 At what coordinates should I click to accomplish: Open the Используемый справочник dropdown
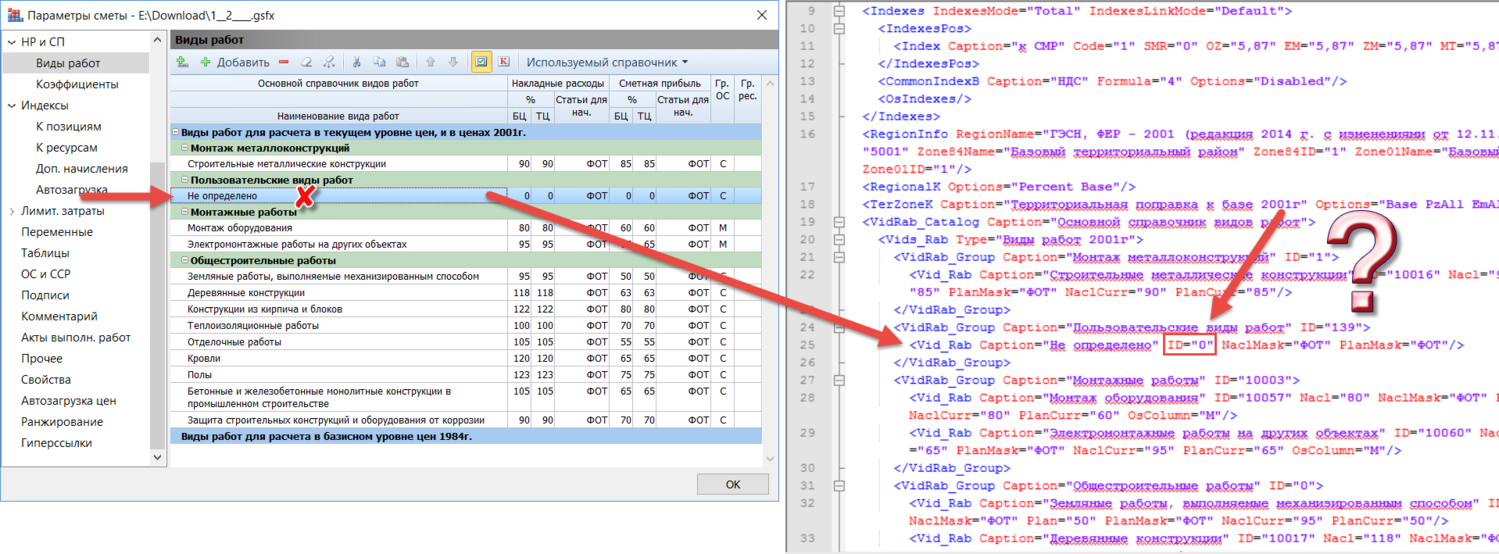click(x=607, y=62)
